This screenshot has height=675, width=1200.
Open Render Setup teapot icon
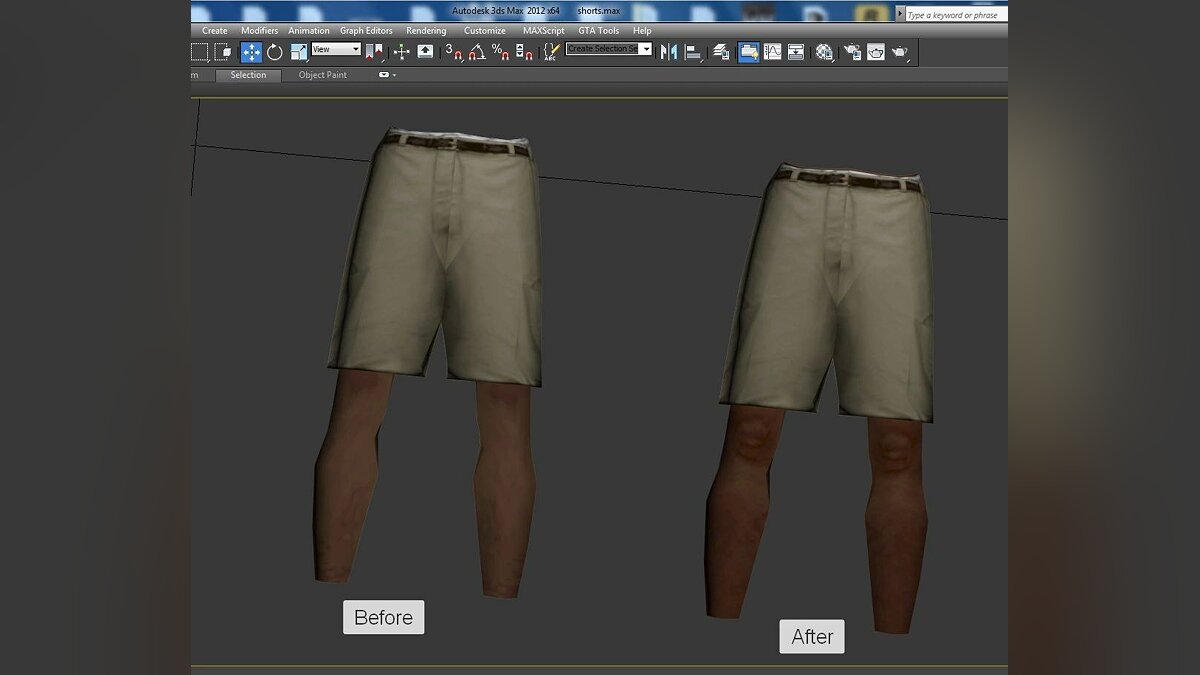coord(852,52)
